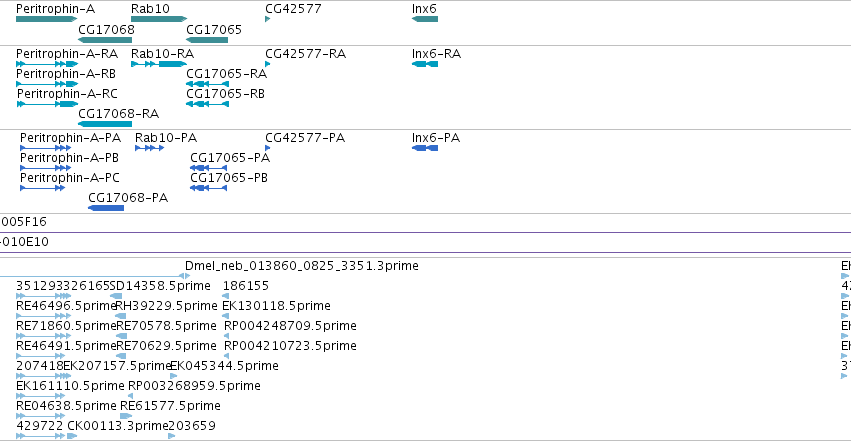Image resolution: width=851 pixels, height=441 pixels.
Task: Click protein Peritrophin-A-PB label
Action: pyautogui.click(x=69, y=158)
